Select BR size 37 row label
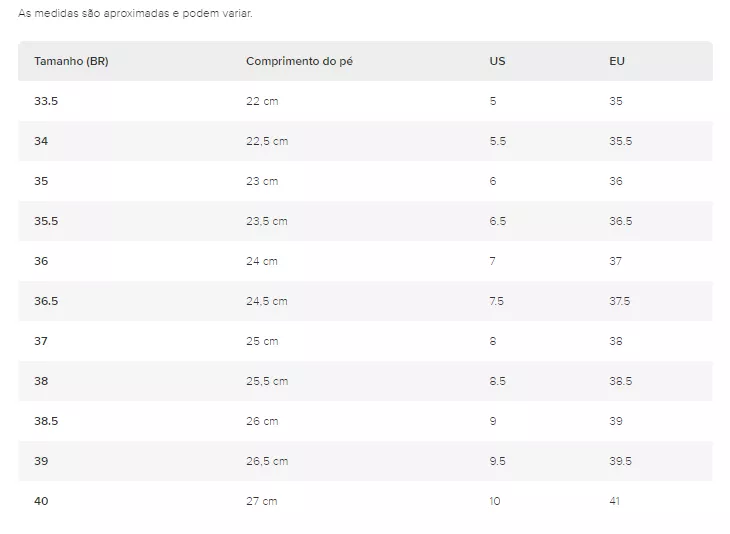This screenshot has width=730, height=534. click(x=41, y=341)
